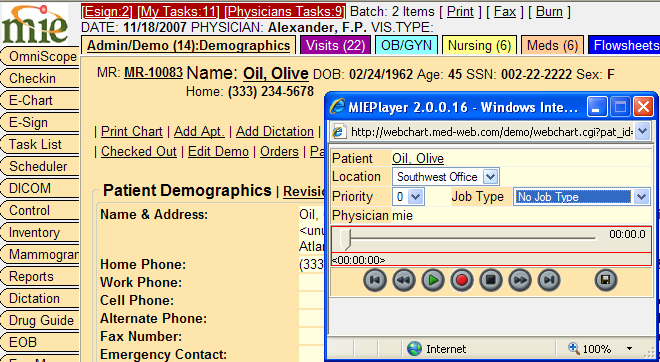The image size is (660, 362).
Task: Click the Orders link
Action: pos(279,152)
